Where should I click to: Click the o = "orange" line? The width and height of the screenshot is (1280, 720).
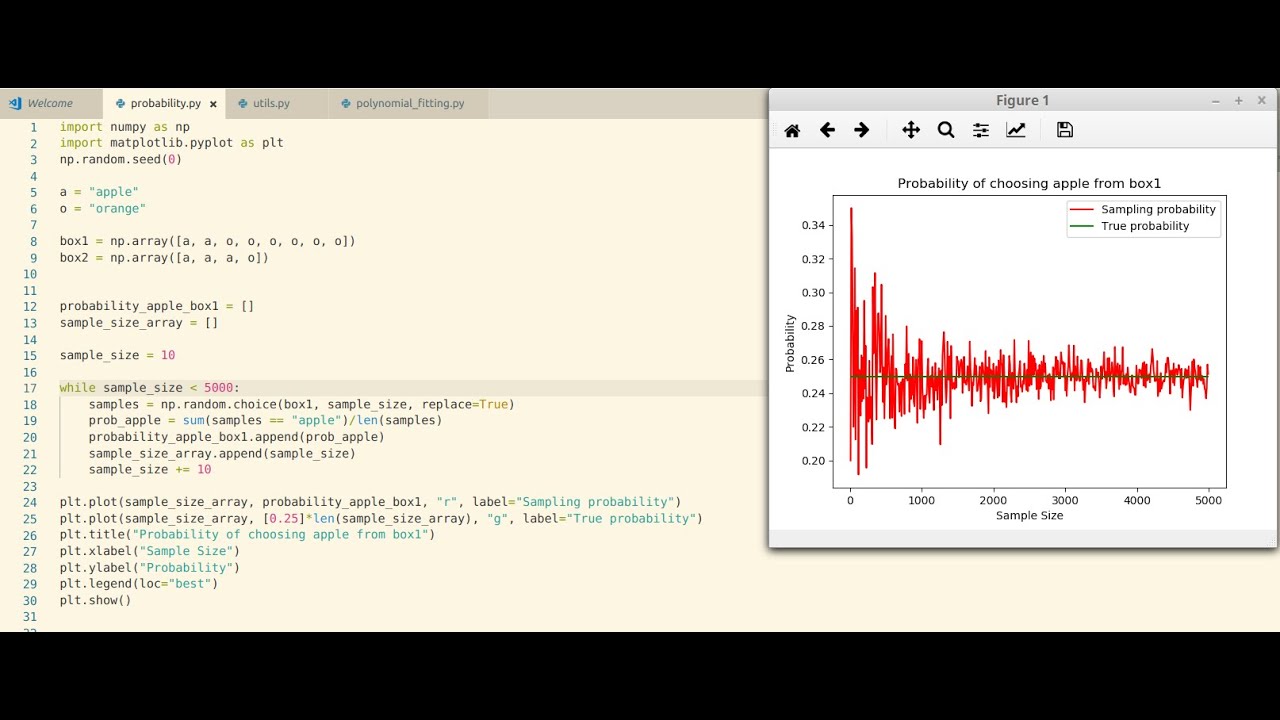click(x=102, y=208)
